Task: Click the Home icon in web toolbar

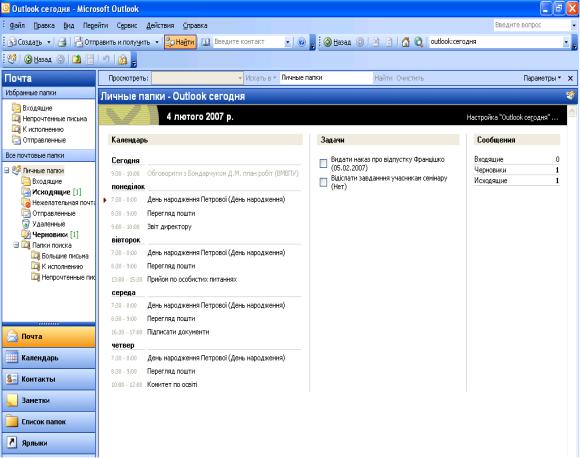Action: coord(405,42)
